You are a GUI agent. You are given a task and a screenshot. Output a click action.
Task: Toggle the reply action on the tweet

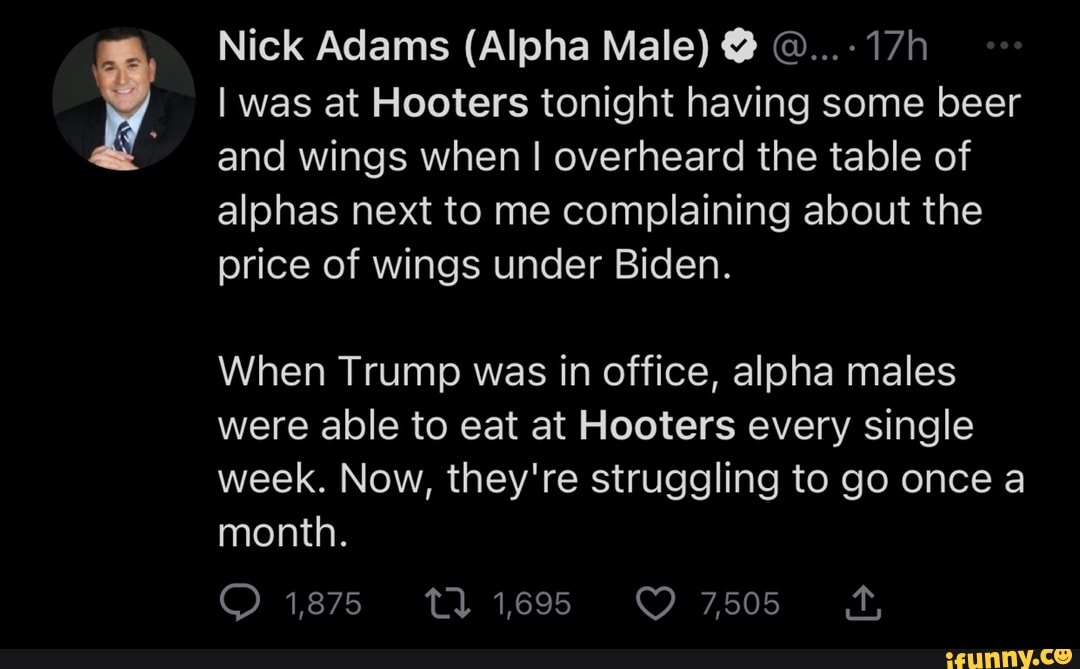pyautogui.click(x=240, y=602)
